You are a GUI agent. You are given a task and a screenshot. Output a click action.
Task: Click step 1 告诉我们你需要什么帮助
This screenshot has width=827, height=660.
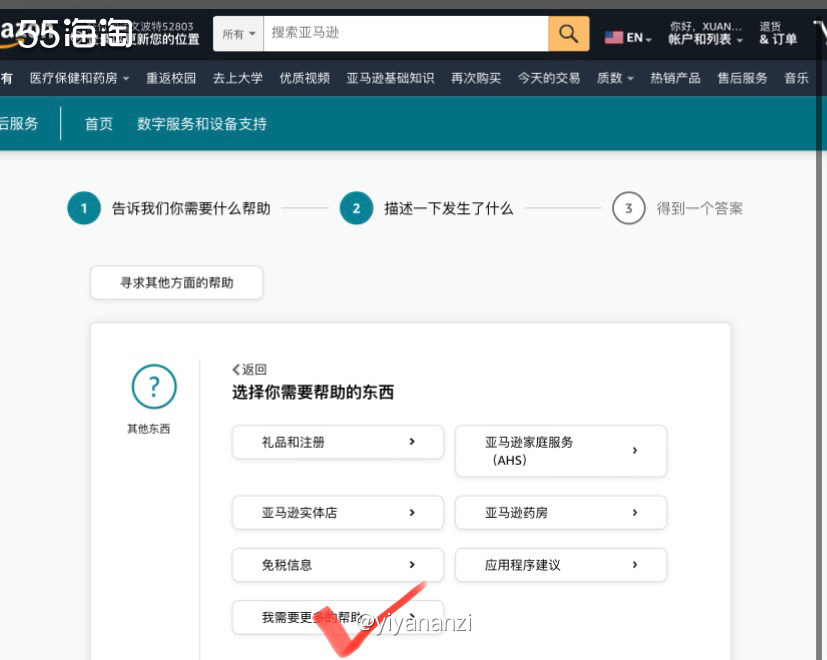click(x=169, y=208)
